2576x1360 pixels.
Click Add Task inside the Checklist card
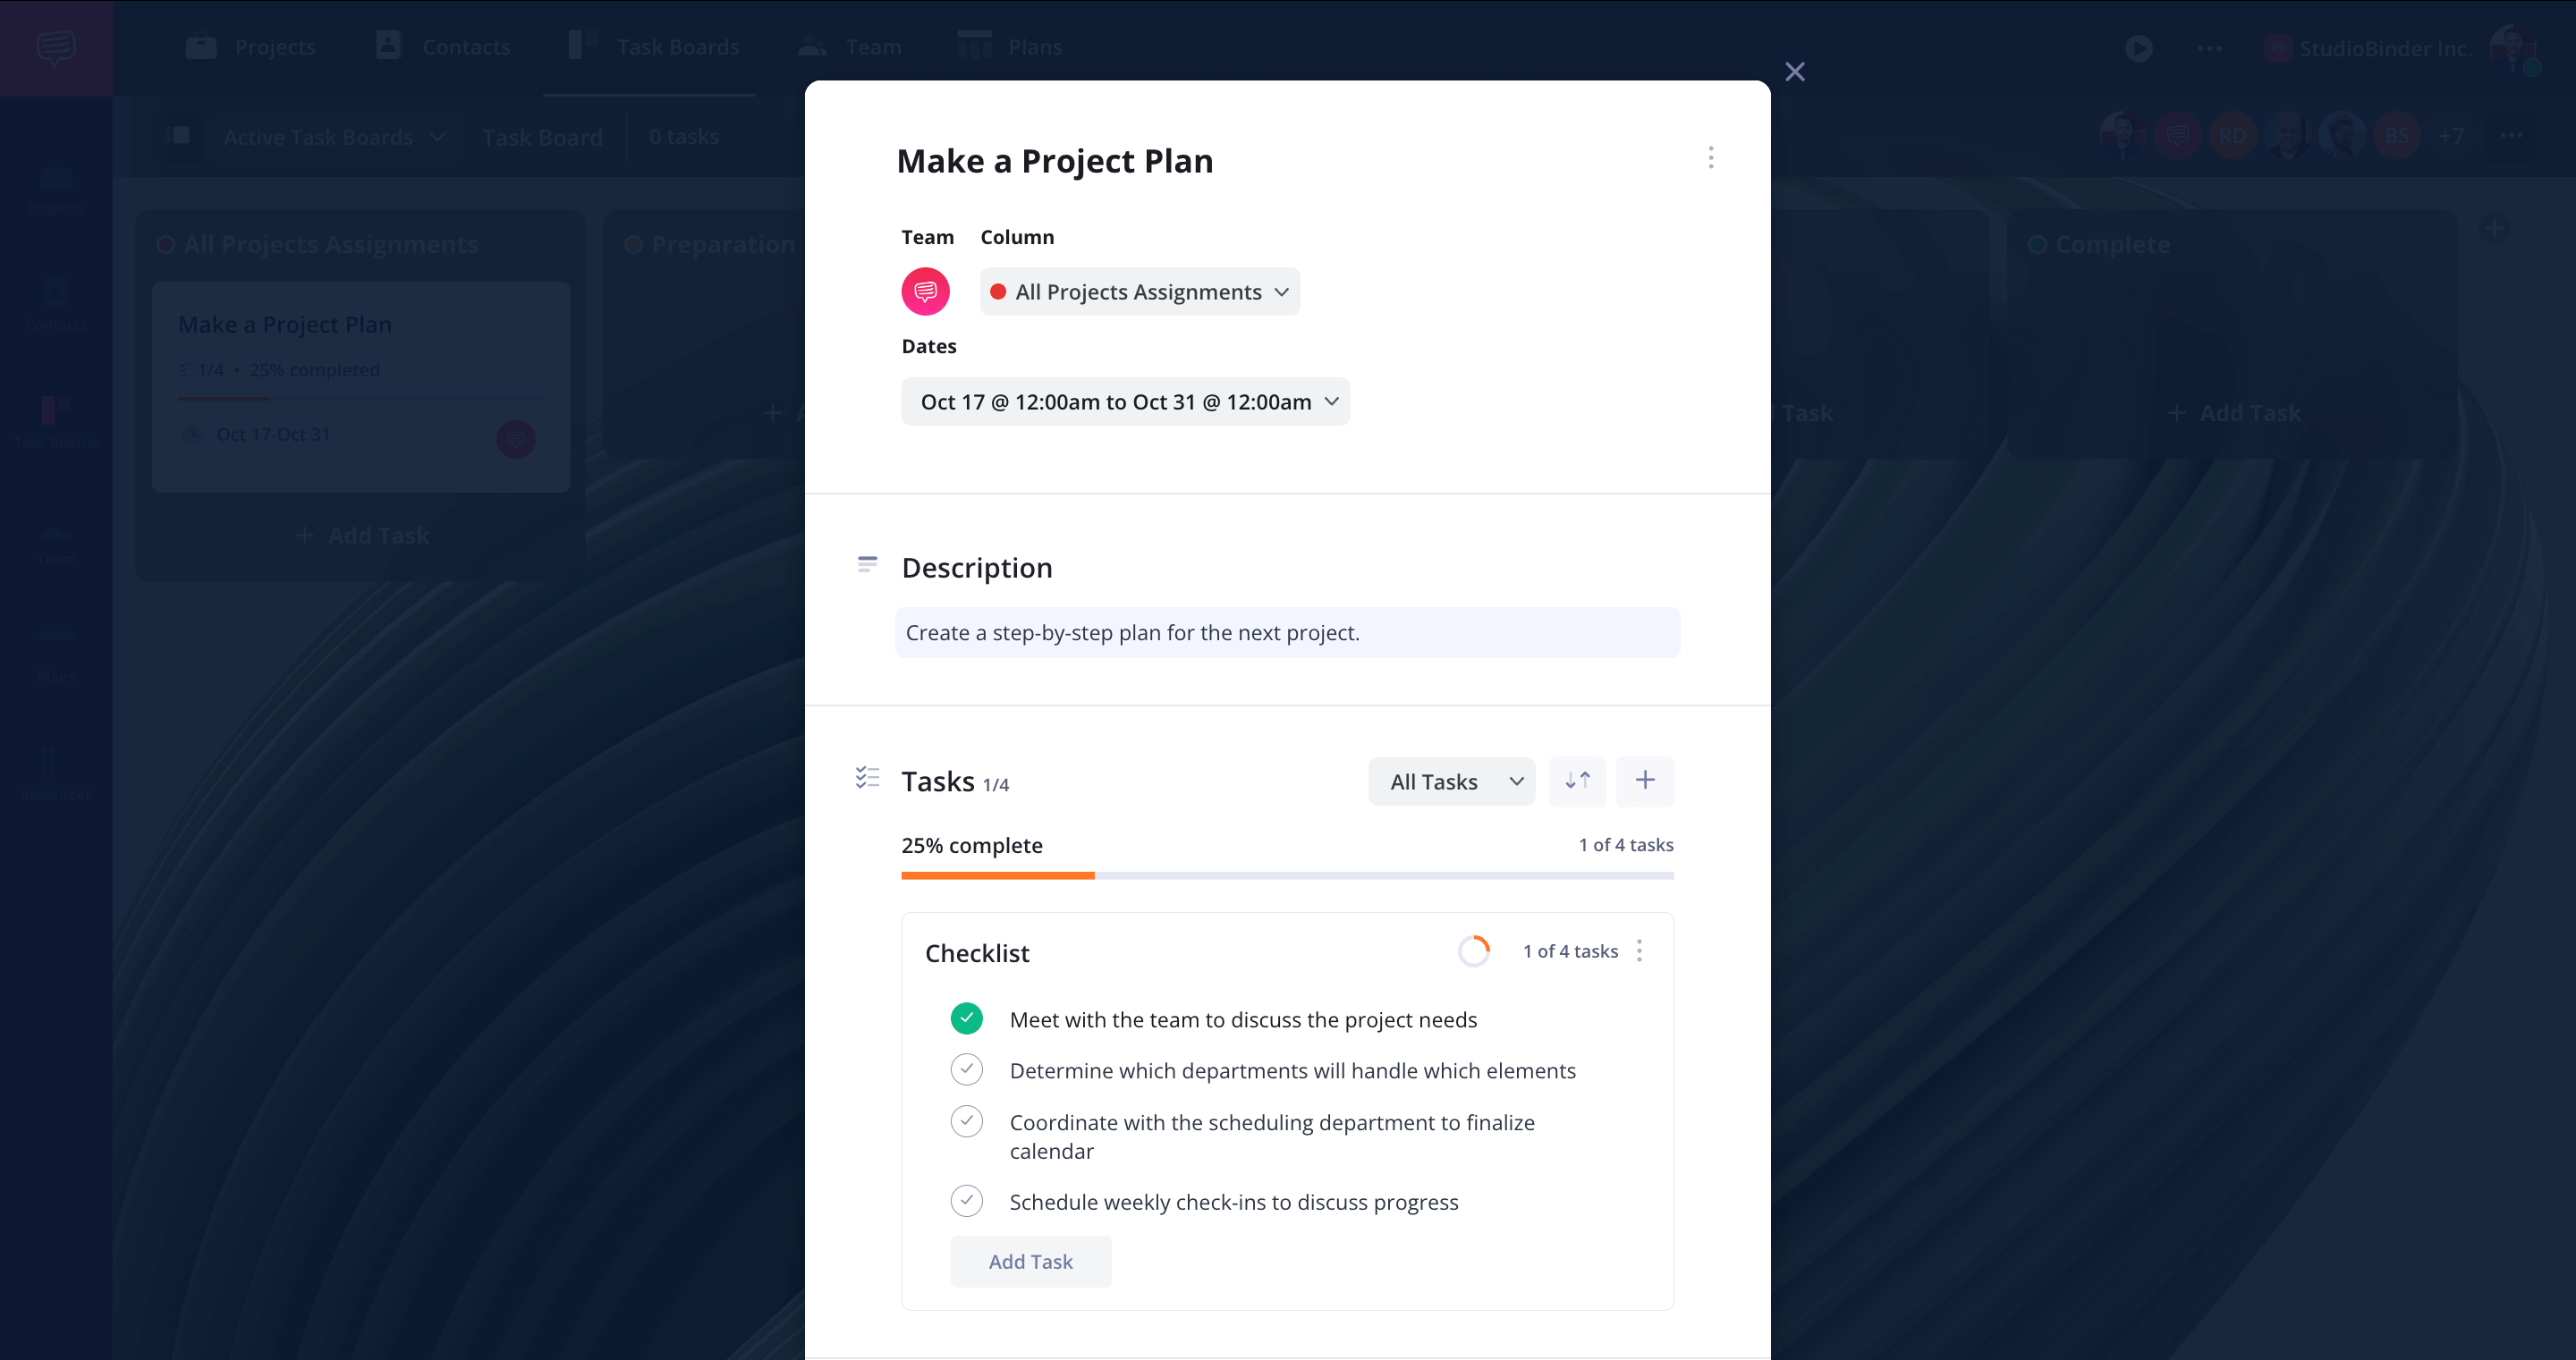click(1030, 1261)
